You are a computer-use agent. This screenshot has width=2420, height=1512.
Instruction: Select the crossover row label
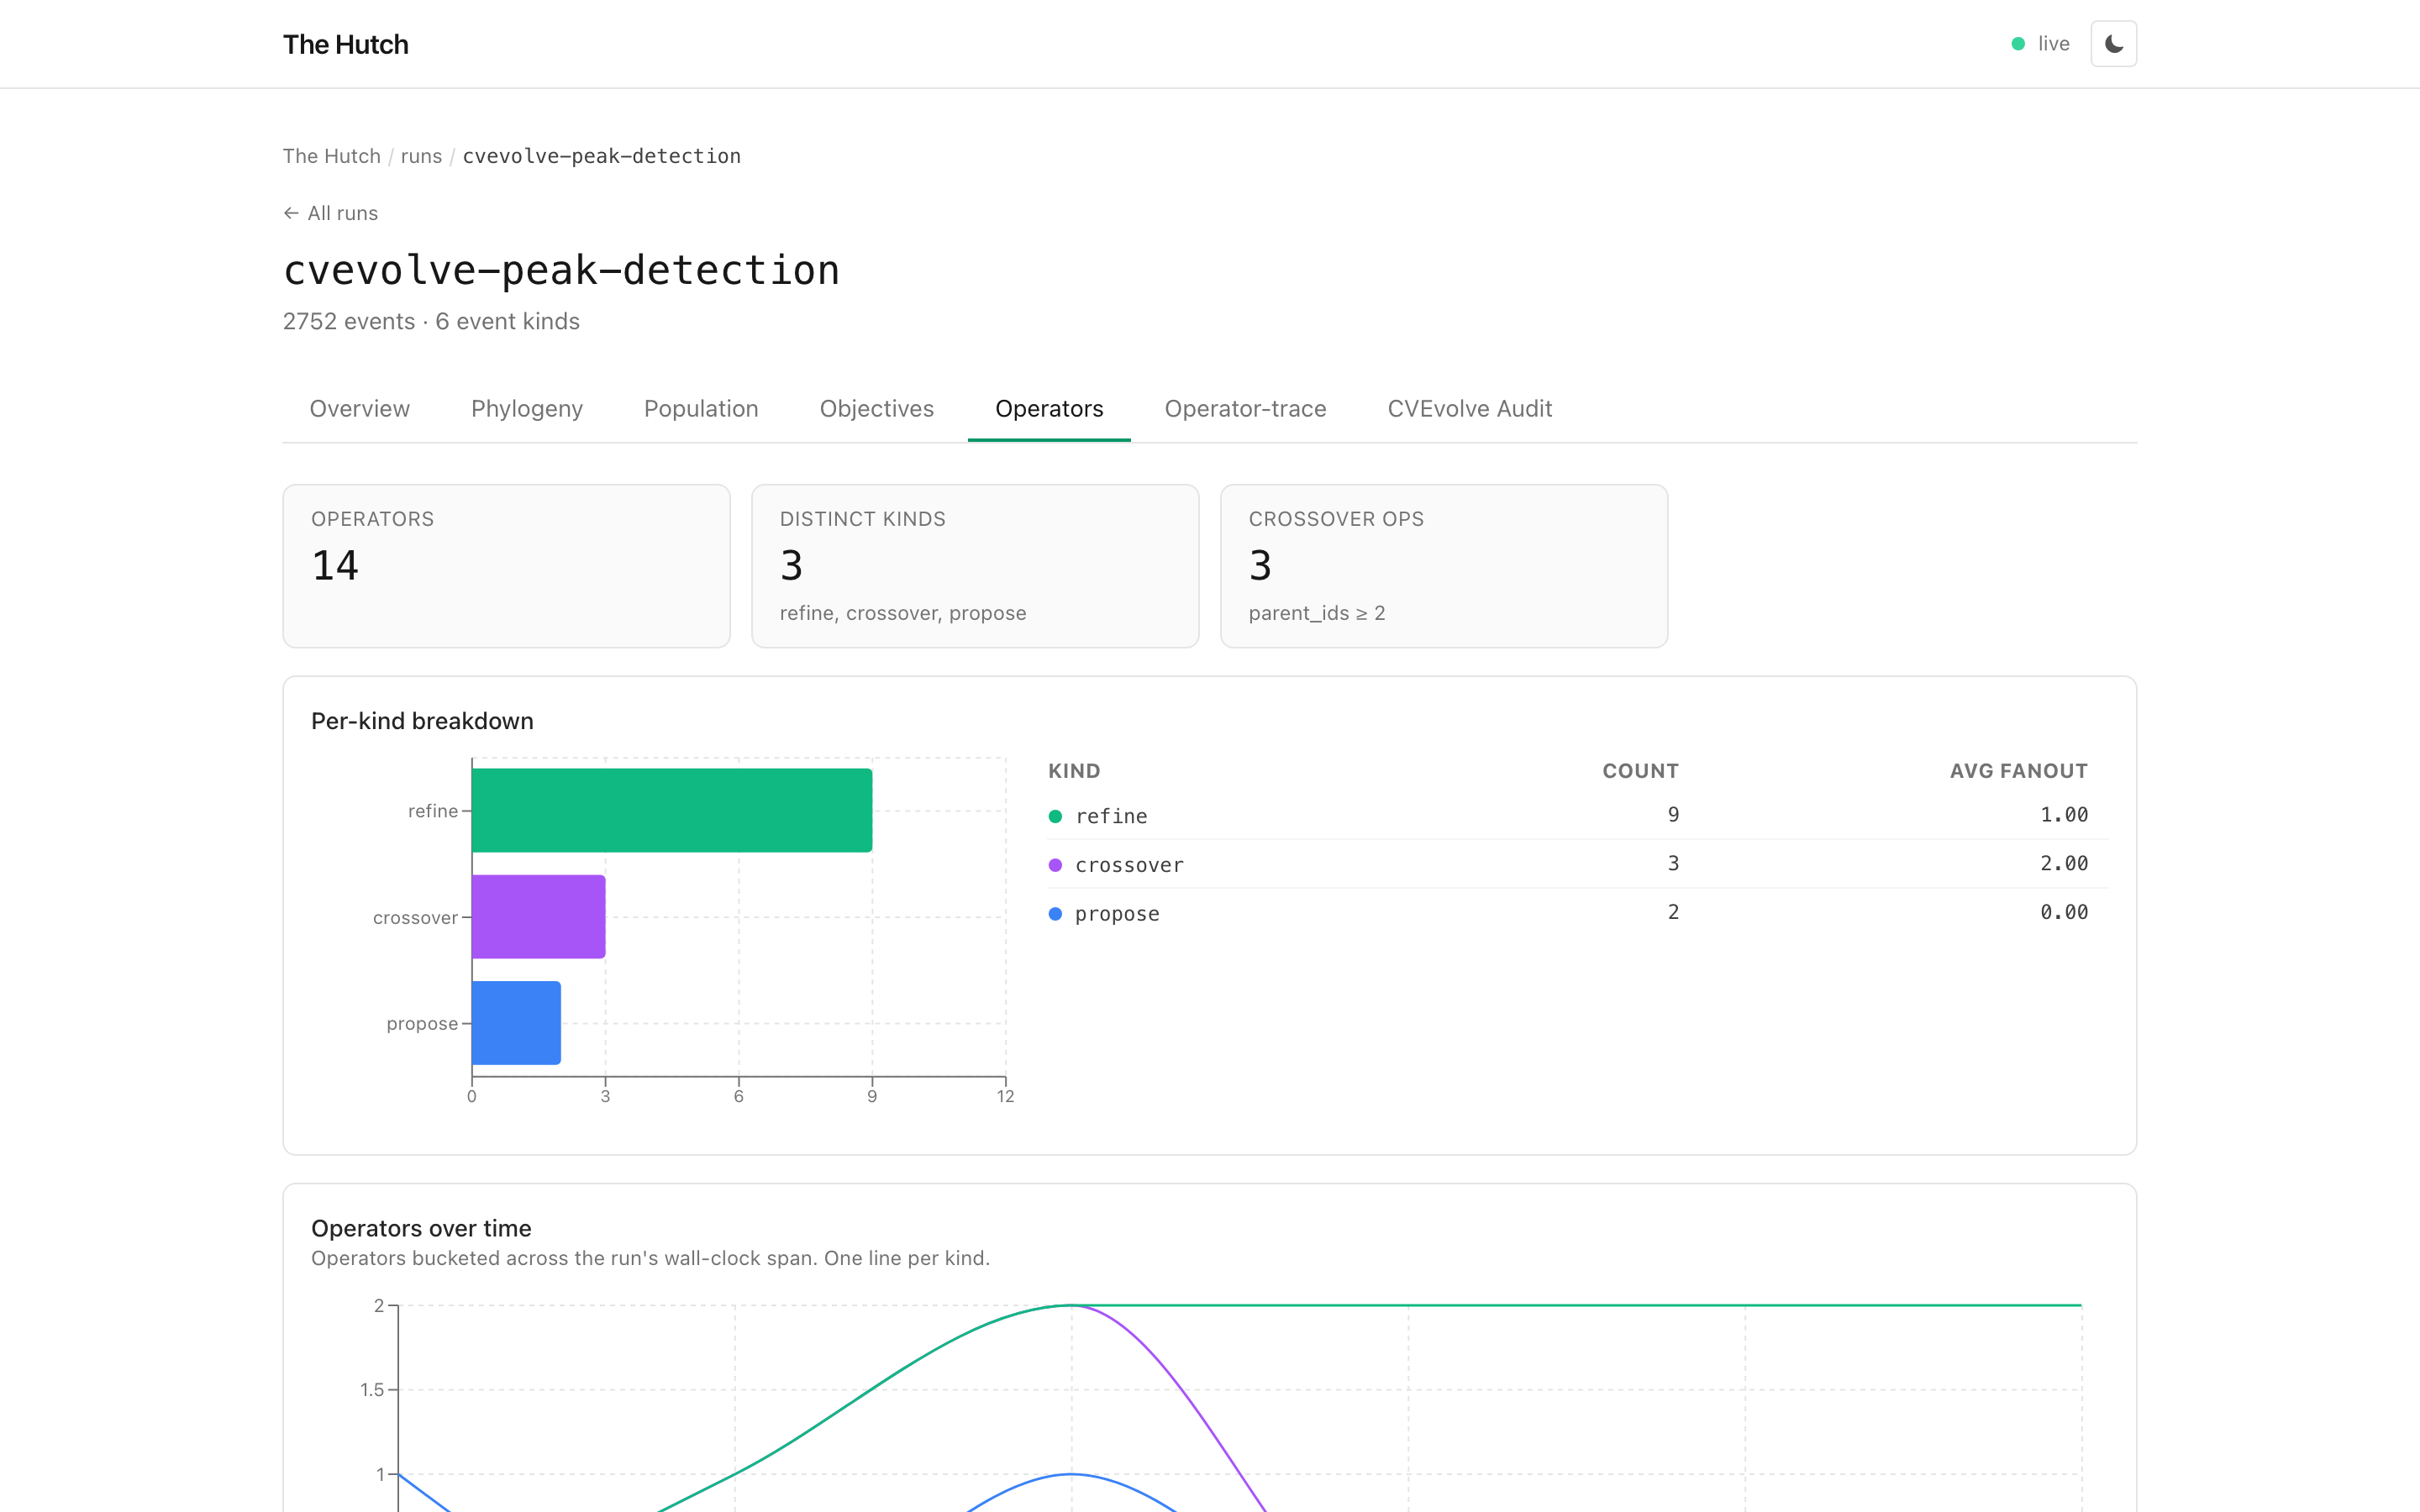point(1129,865)
